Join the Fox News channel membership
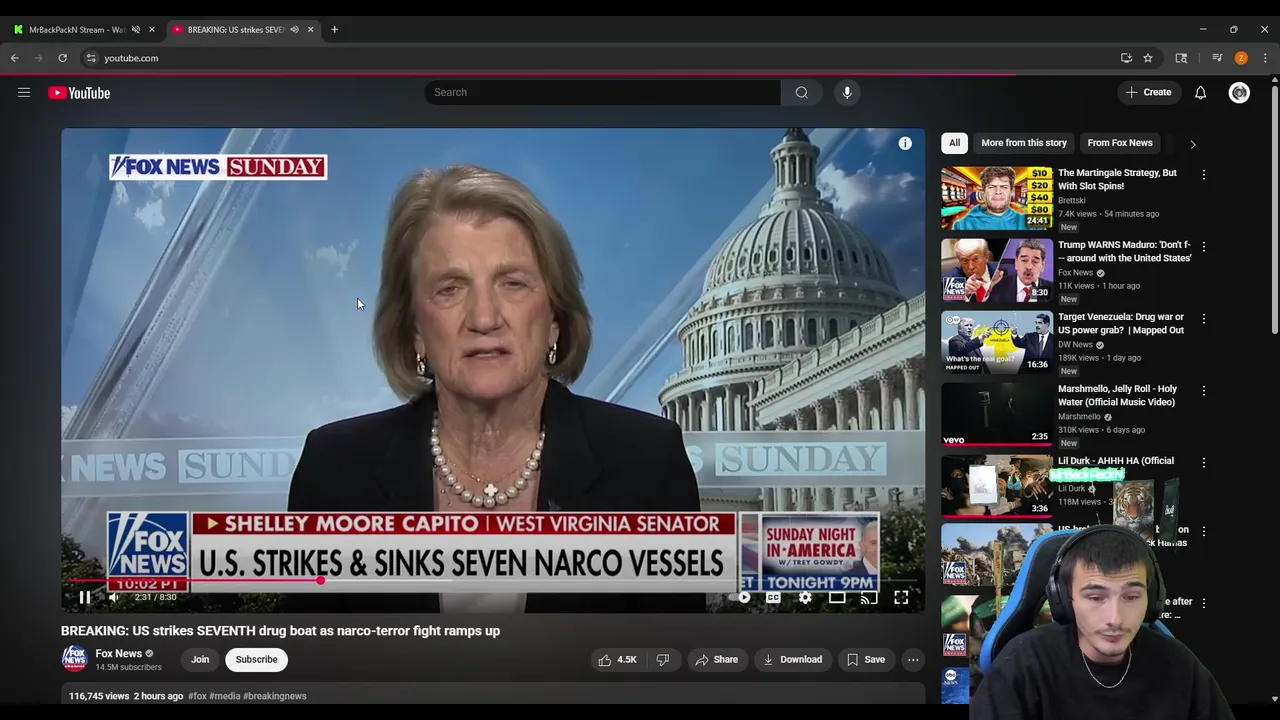Viewport: 1280px width, 720px height. click(x=200, y=660)
